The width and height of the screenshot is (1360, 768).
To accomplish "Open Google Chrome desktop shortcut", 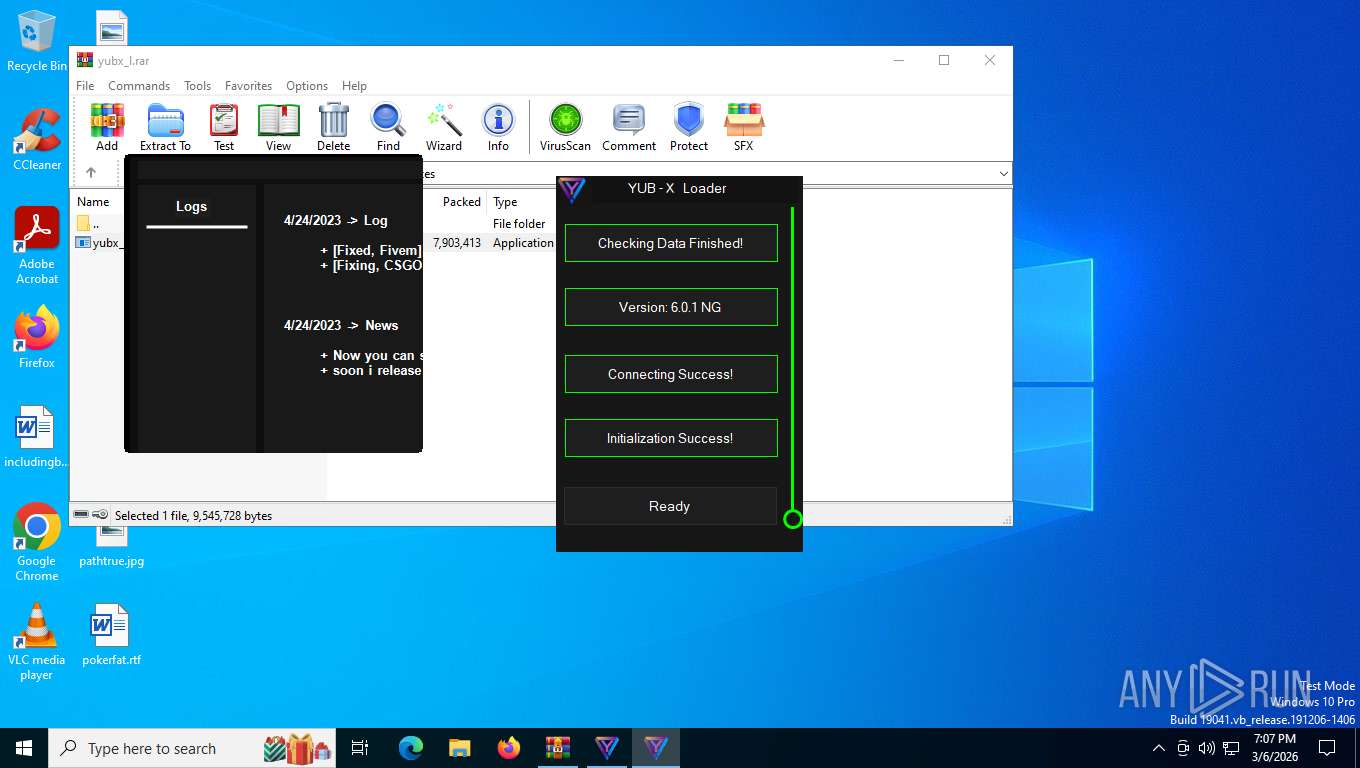I will pyautogui.click(x=37, y=542).
